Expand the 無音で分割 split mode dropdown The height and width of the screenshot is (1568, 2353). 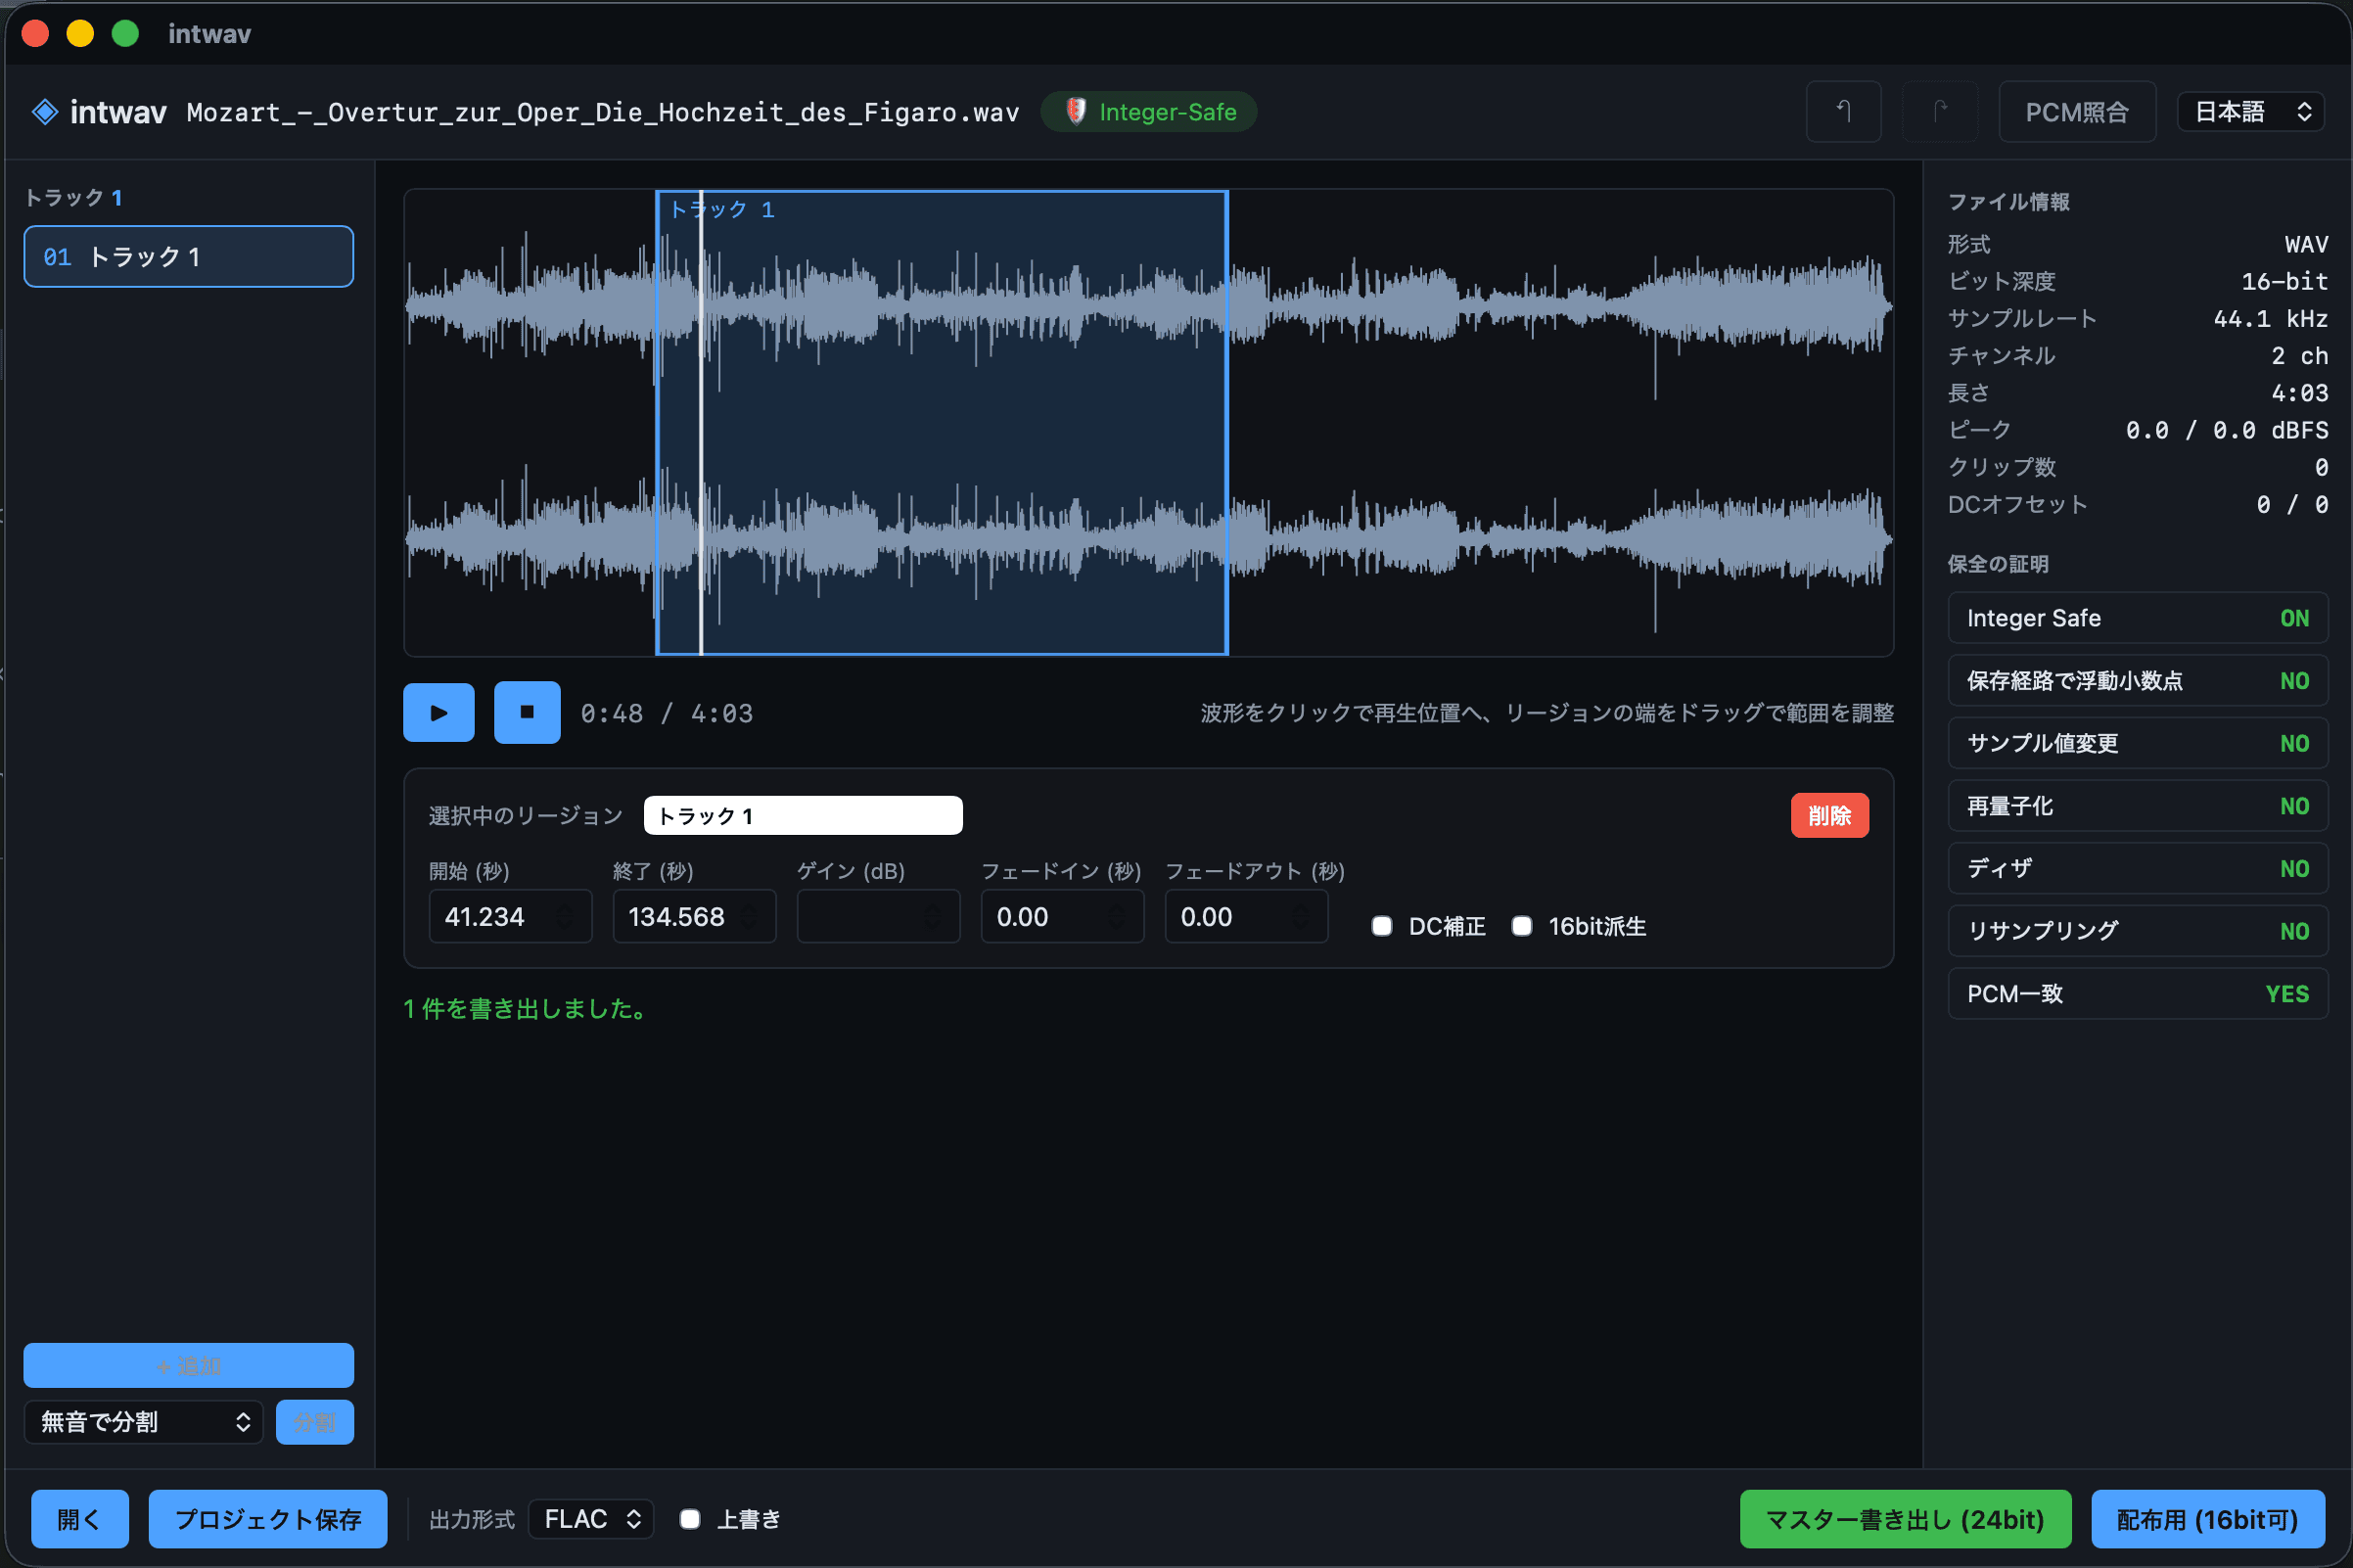click(x=143, y=1421)
